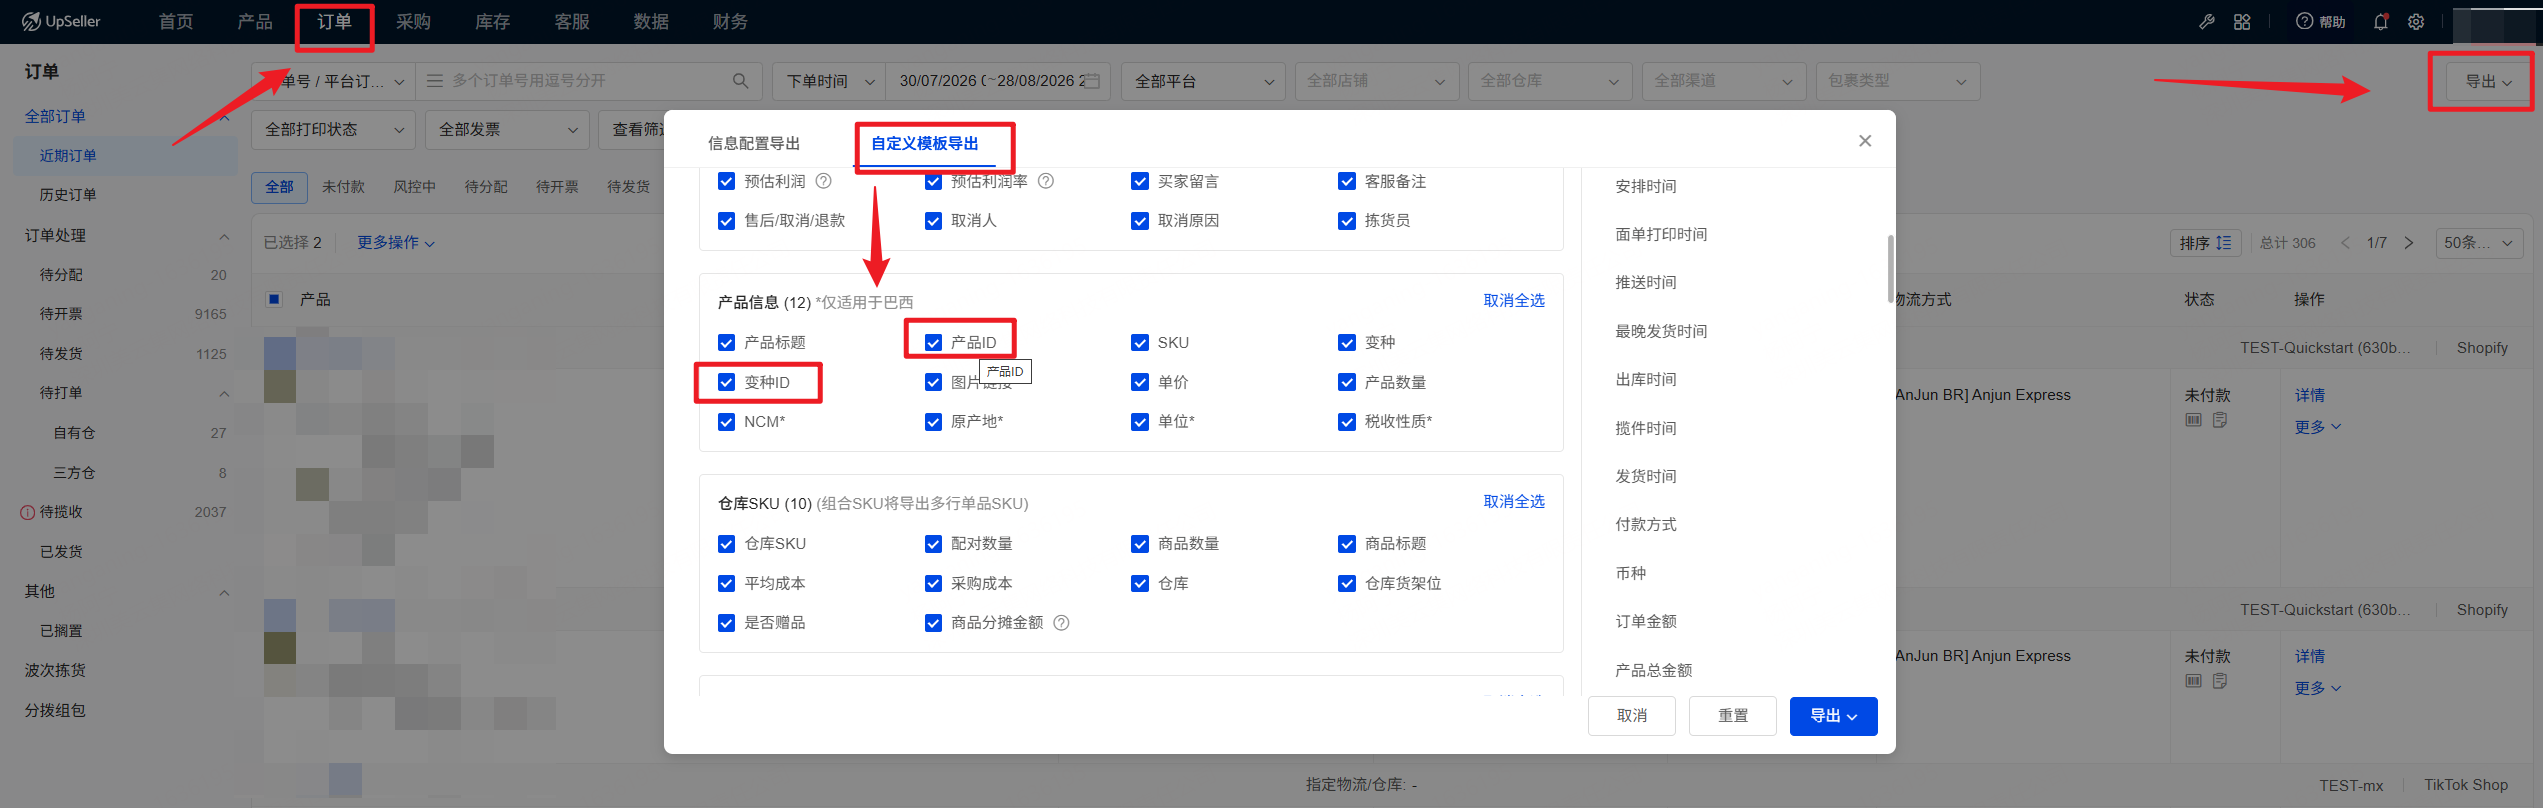Open the 订单 top menu
Viewport: 2543px width, 808px height.
[x=334, y=22]
